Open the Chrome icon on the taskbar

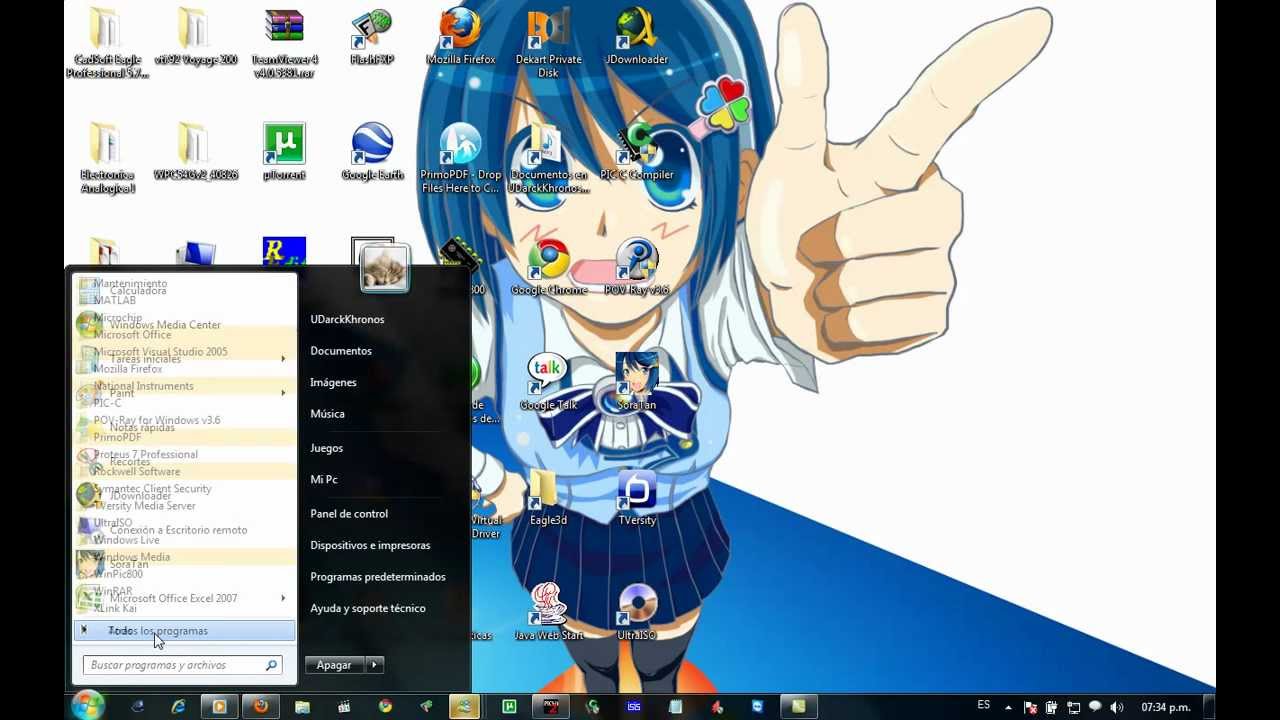coord(385,707)
